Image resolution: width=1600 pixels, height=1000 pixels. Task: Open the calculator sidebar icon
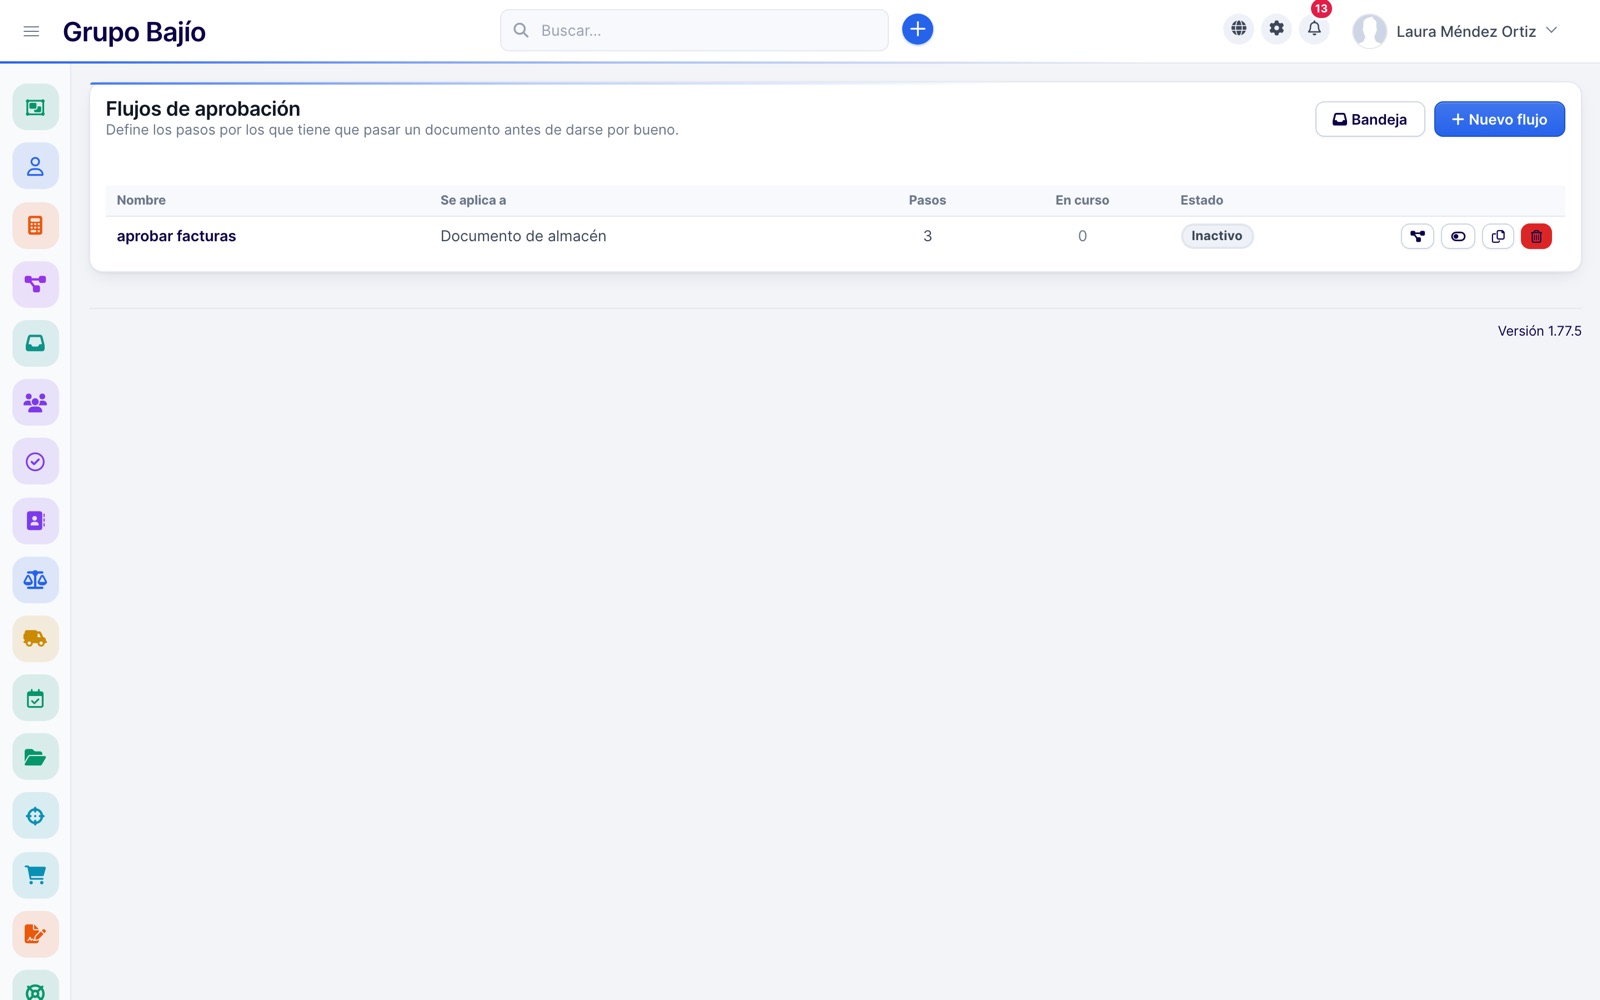tap(35, 225)
